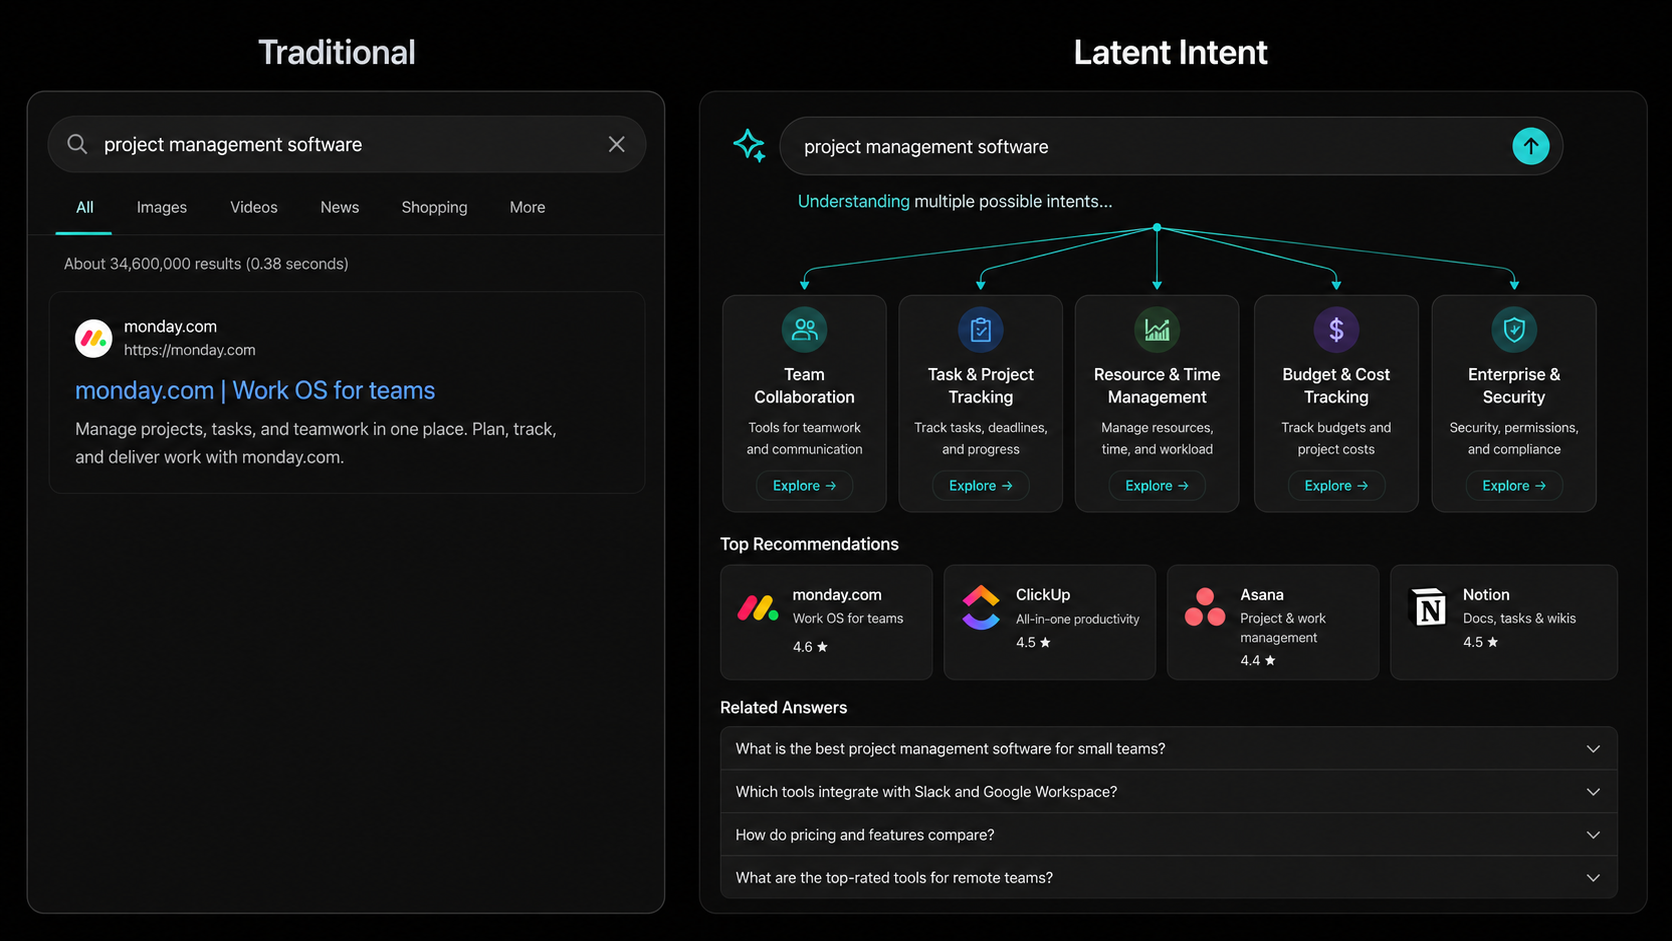
Task: Expand 'top-rated tools for remote teams' question
Action: (1168, 877)
